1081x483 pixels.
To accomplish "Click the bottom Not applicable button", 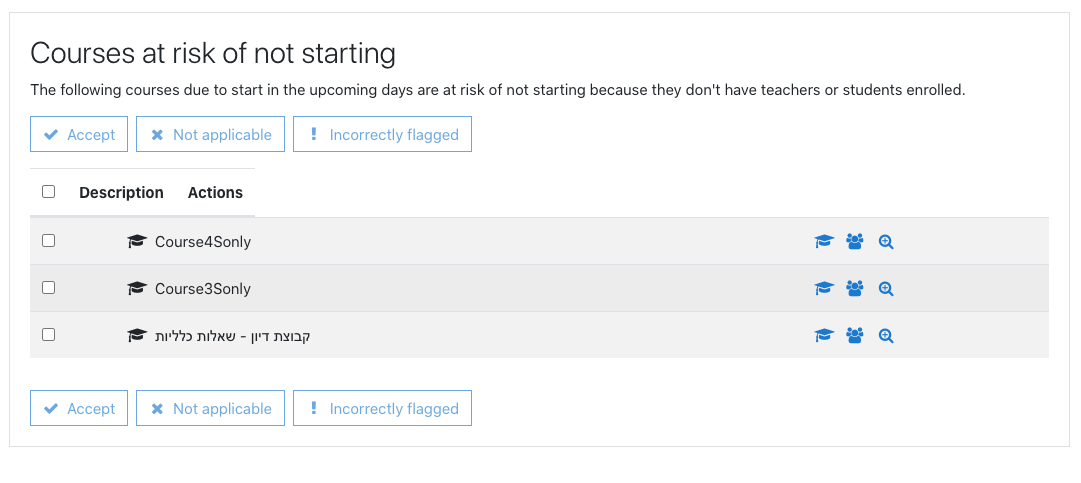I will [210, 409].
